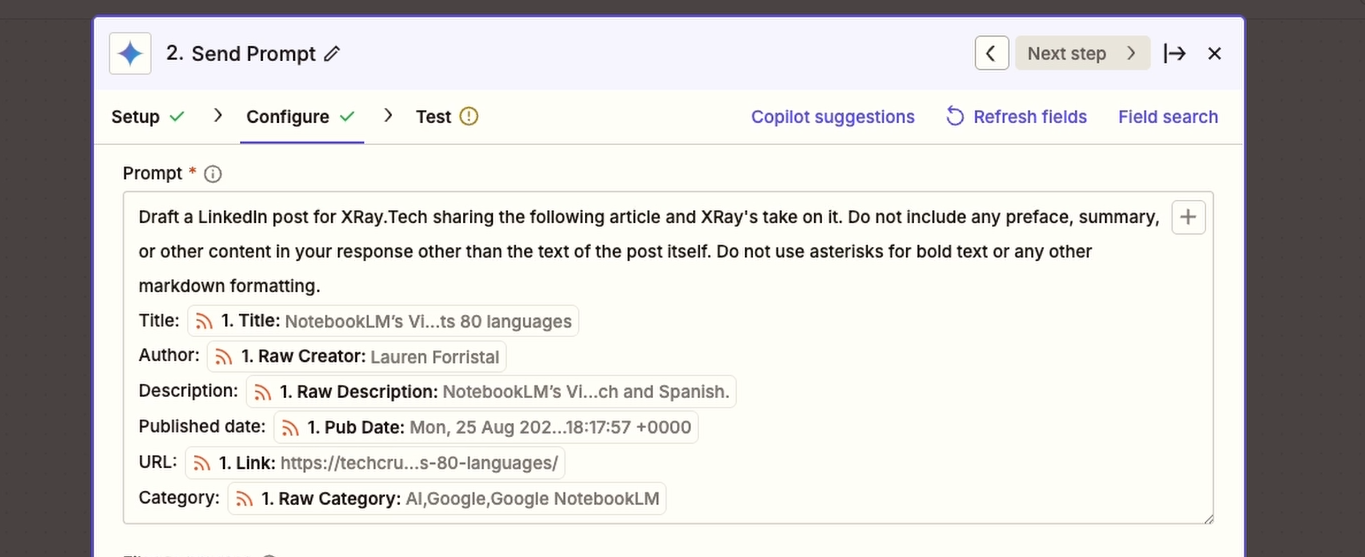Close the Send Prompt panel

coord(1215,54)
